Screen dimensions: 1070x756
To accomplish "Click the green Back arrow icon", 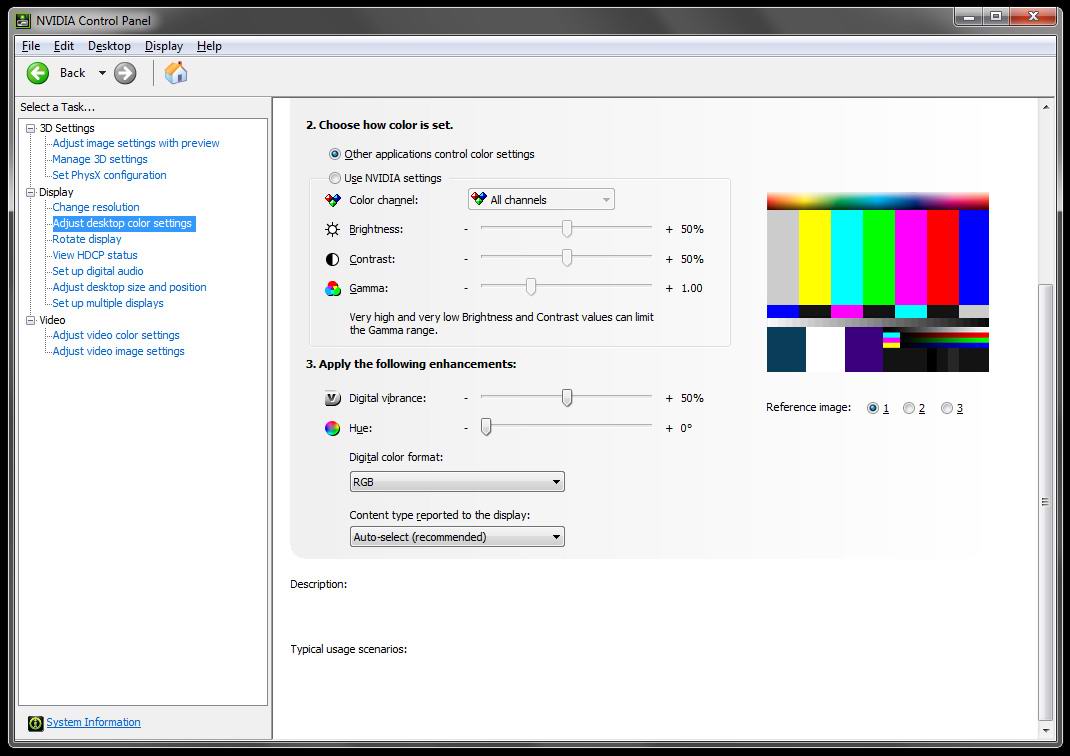I will point(38,72).
